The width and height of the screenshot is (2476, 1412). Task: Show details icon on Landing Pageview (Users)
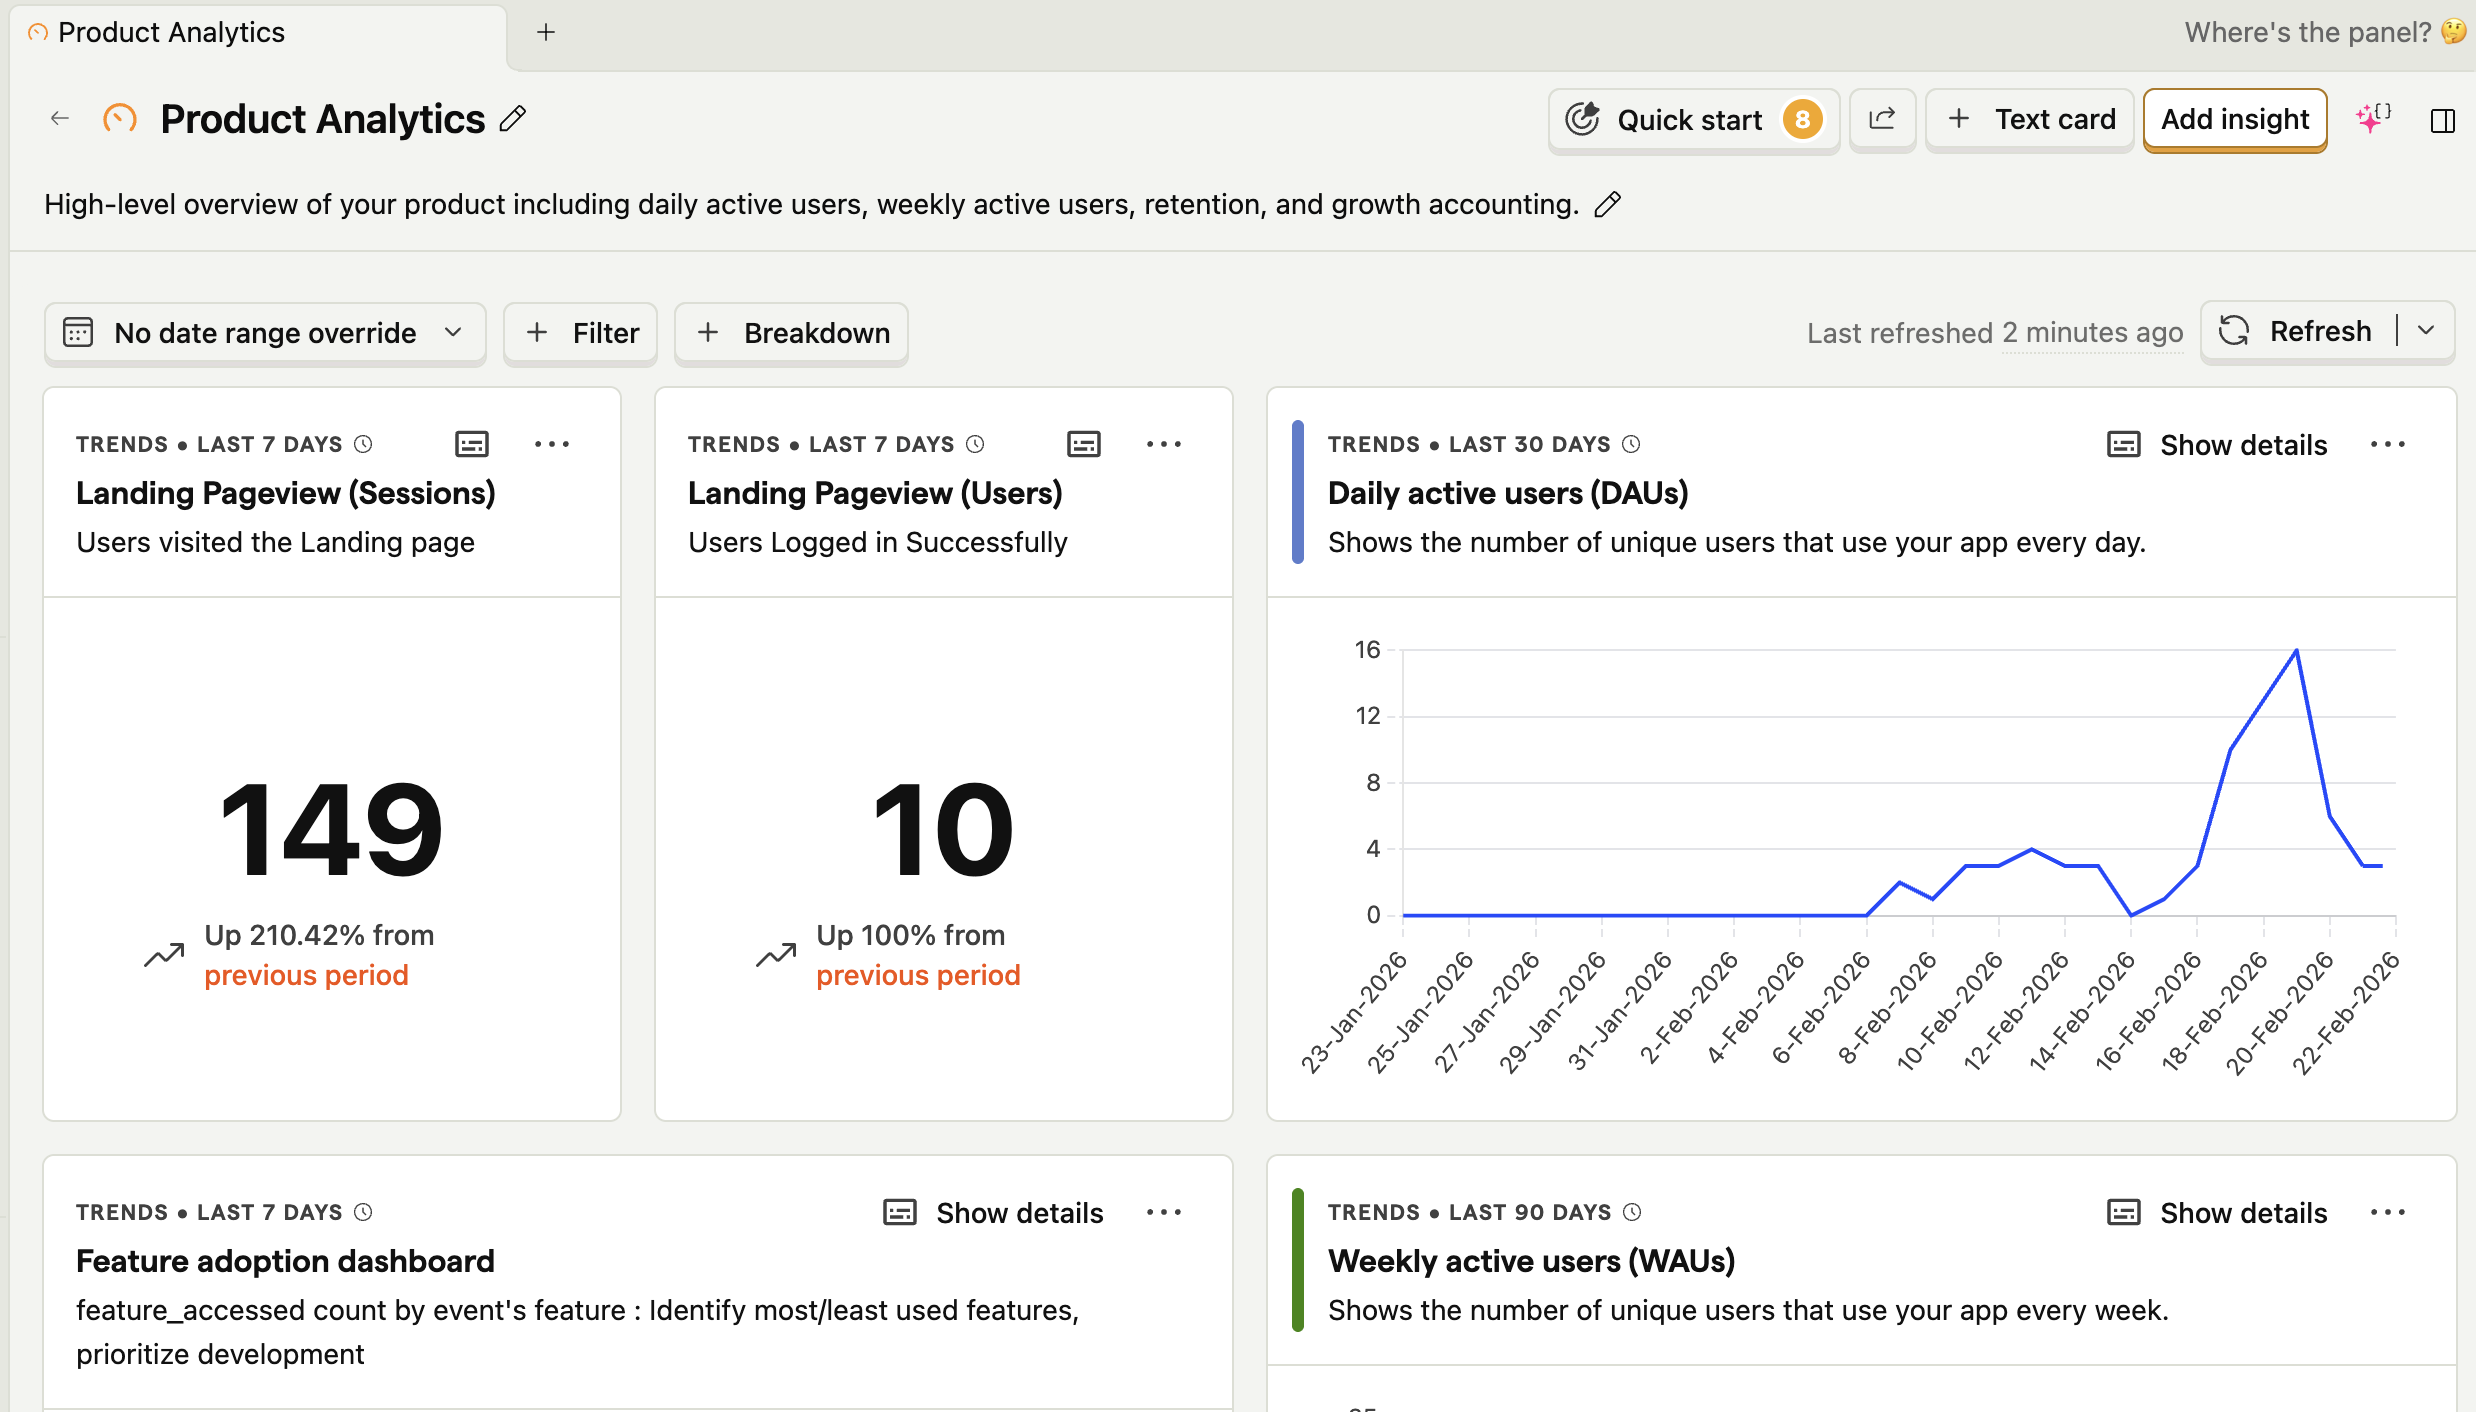(1083, 444)
